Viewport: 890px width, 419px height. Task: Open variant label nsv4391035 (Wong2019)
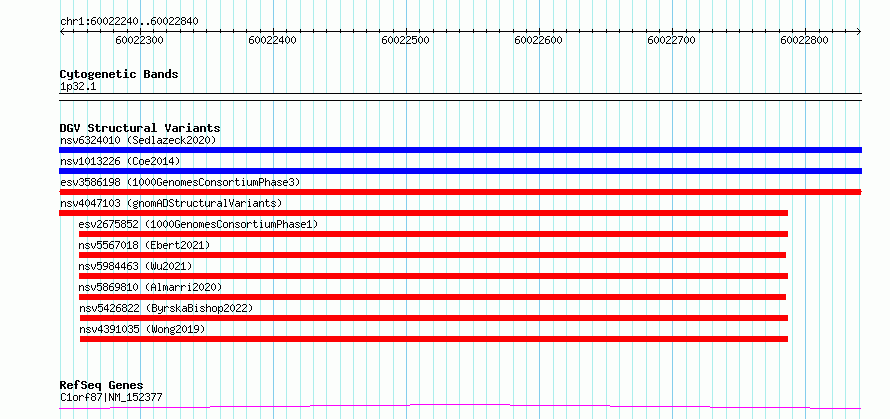pyautogui.click(x=142, y=329)
